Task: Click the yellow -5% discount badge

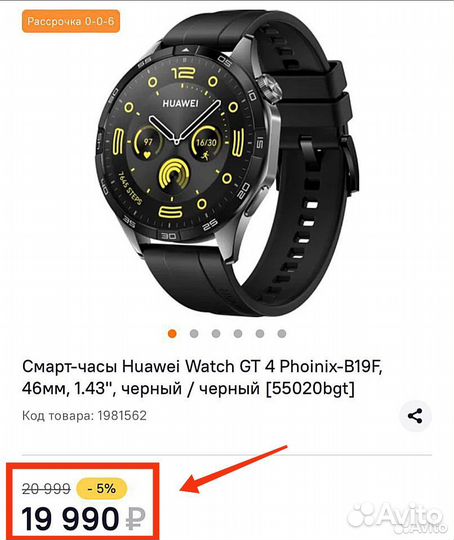Action: (x=102, y=488)
